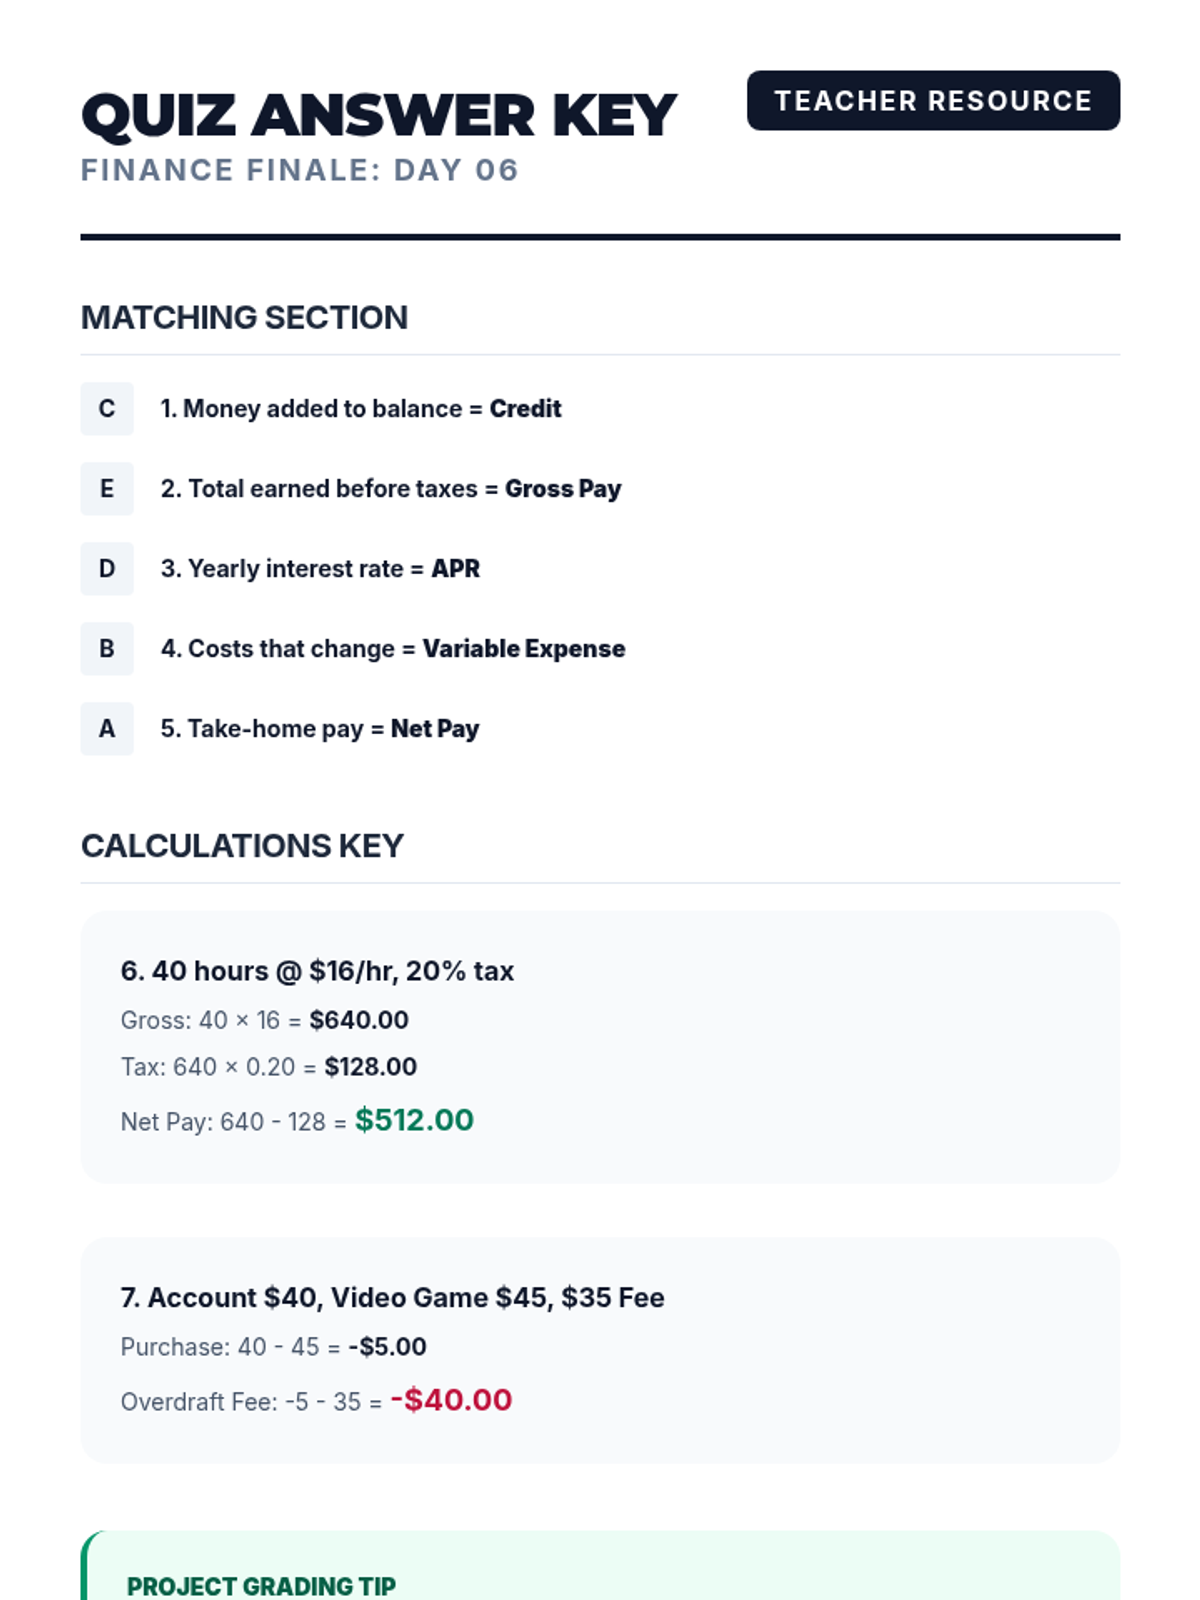Click the bold APR answer

455,569
